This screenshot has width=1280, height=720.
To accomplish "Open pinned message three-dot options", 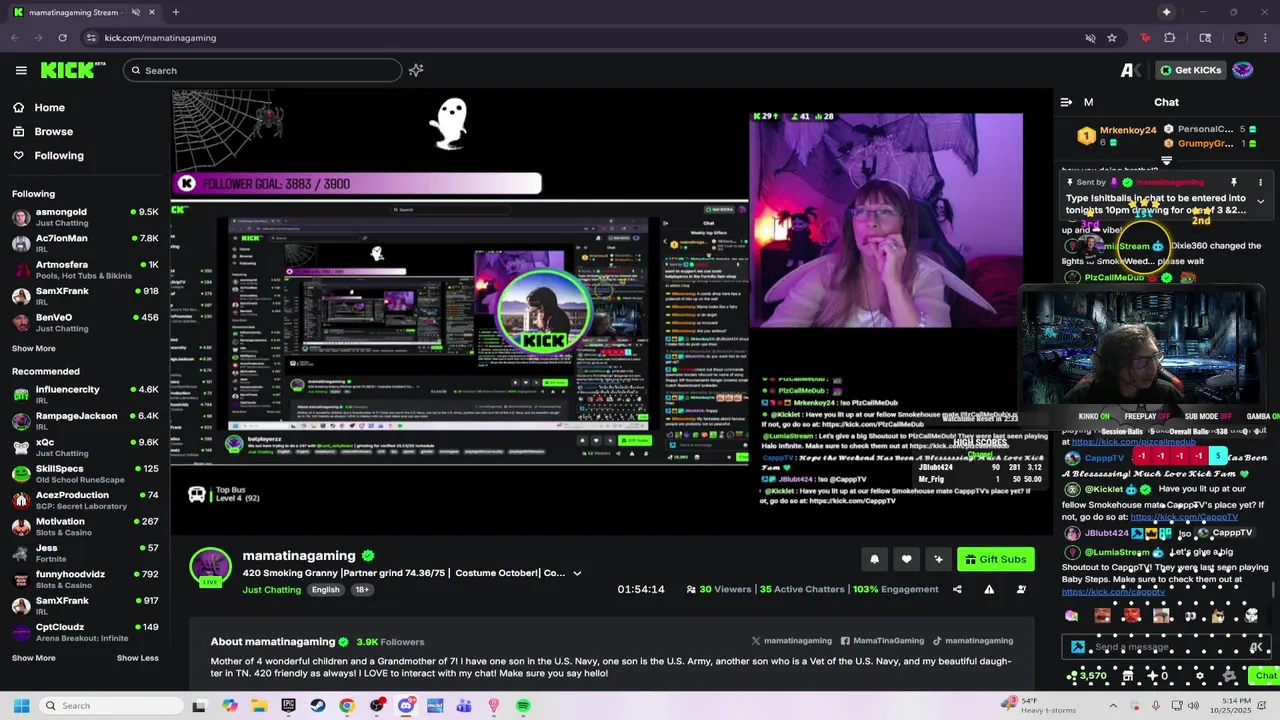I will click(x=1260, y=183).
